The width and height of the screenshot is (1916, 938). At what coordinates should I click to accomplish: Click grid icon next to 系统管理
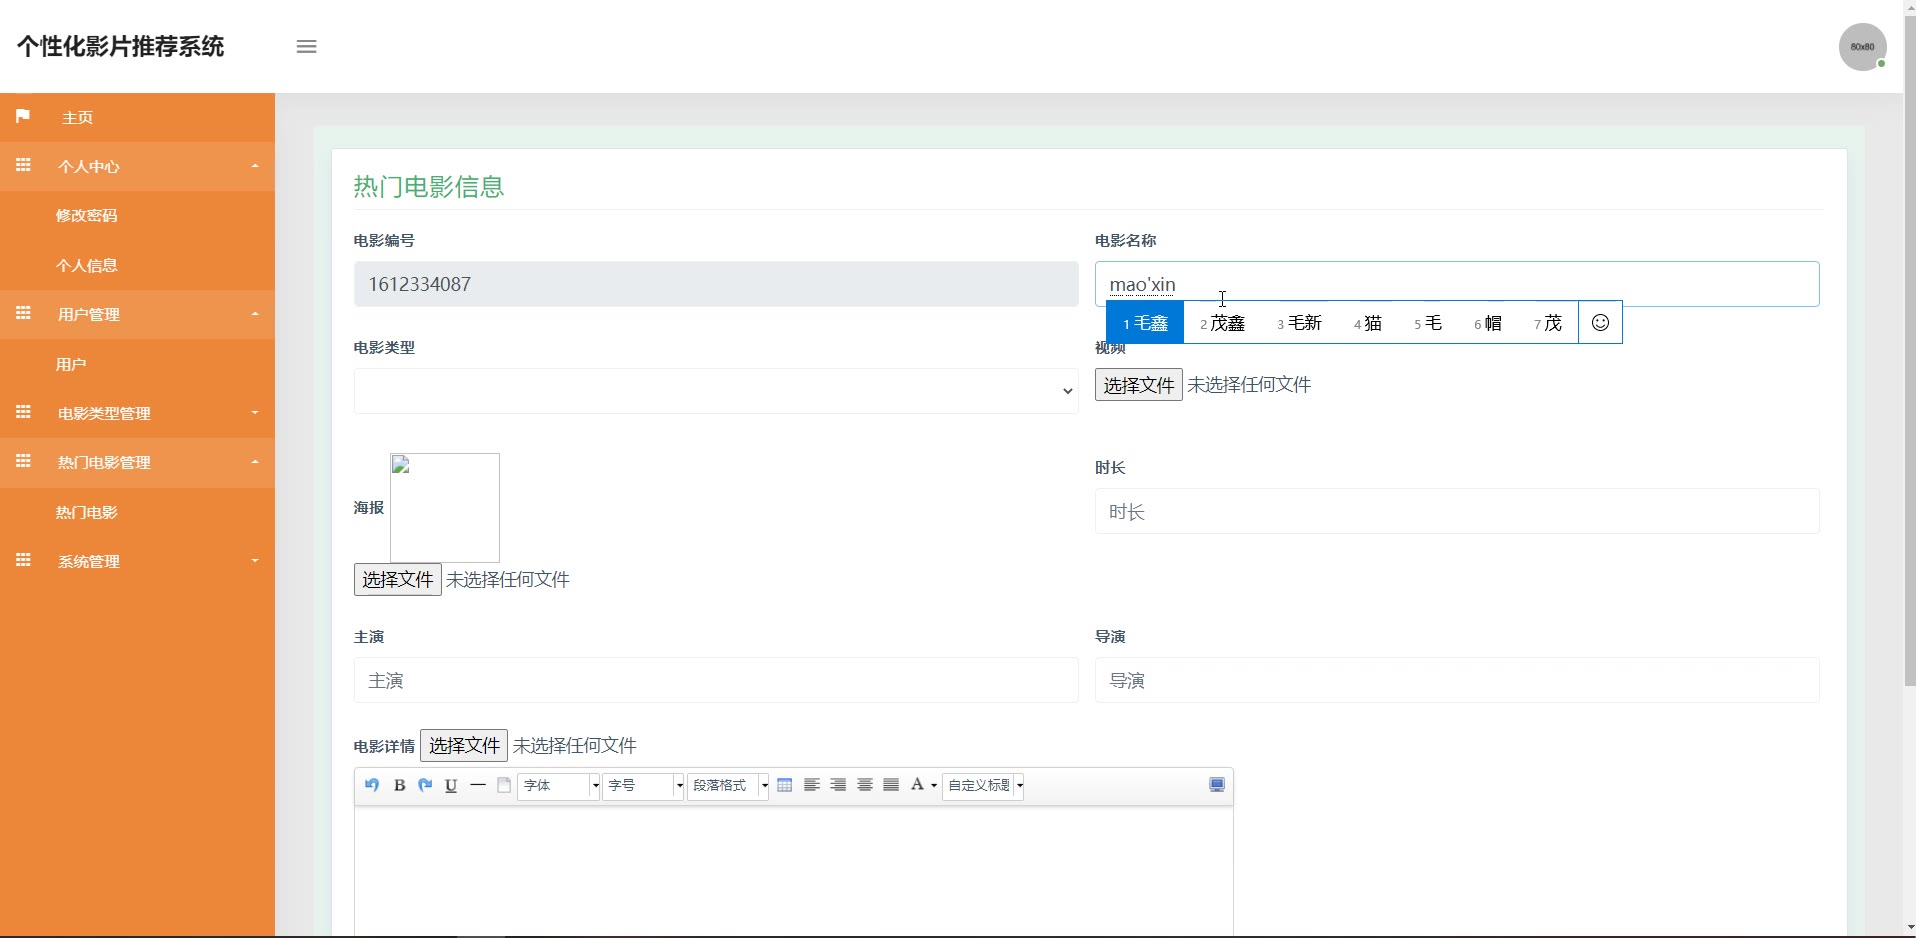click(x=23, y=560)
